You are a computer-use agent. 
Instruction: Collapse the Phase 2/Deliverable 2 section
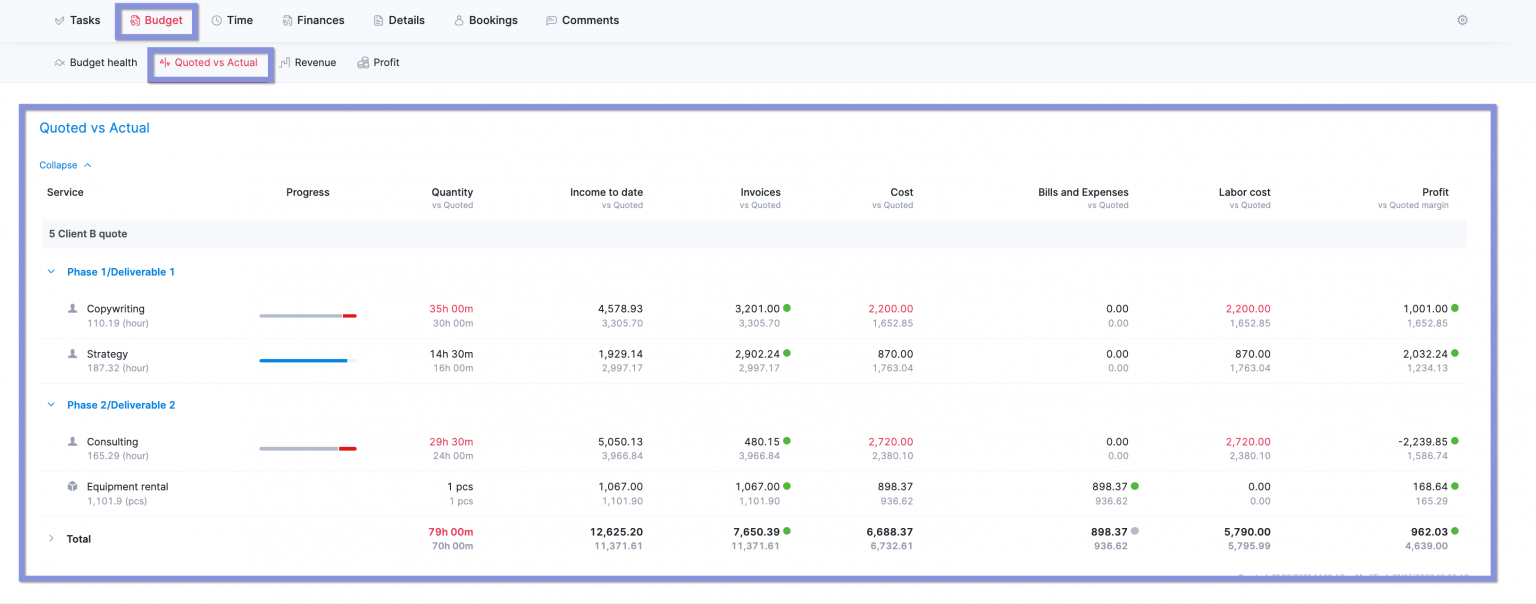click(x=51, y=405)
